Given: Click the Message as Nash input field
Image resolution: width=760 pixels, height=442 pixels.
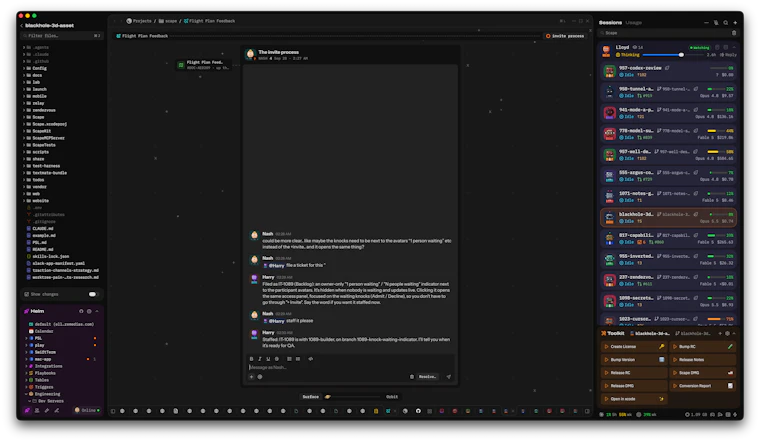Looking at the screenshot, I should click(349, 367).
